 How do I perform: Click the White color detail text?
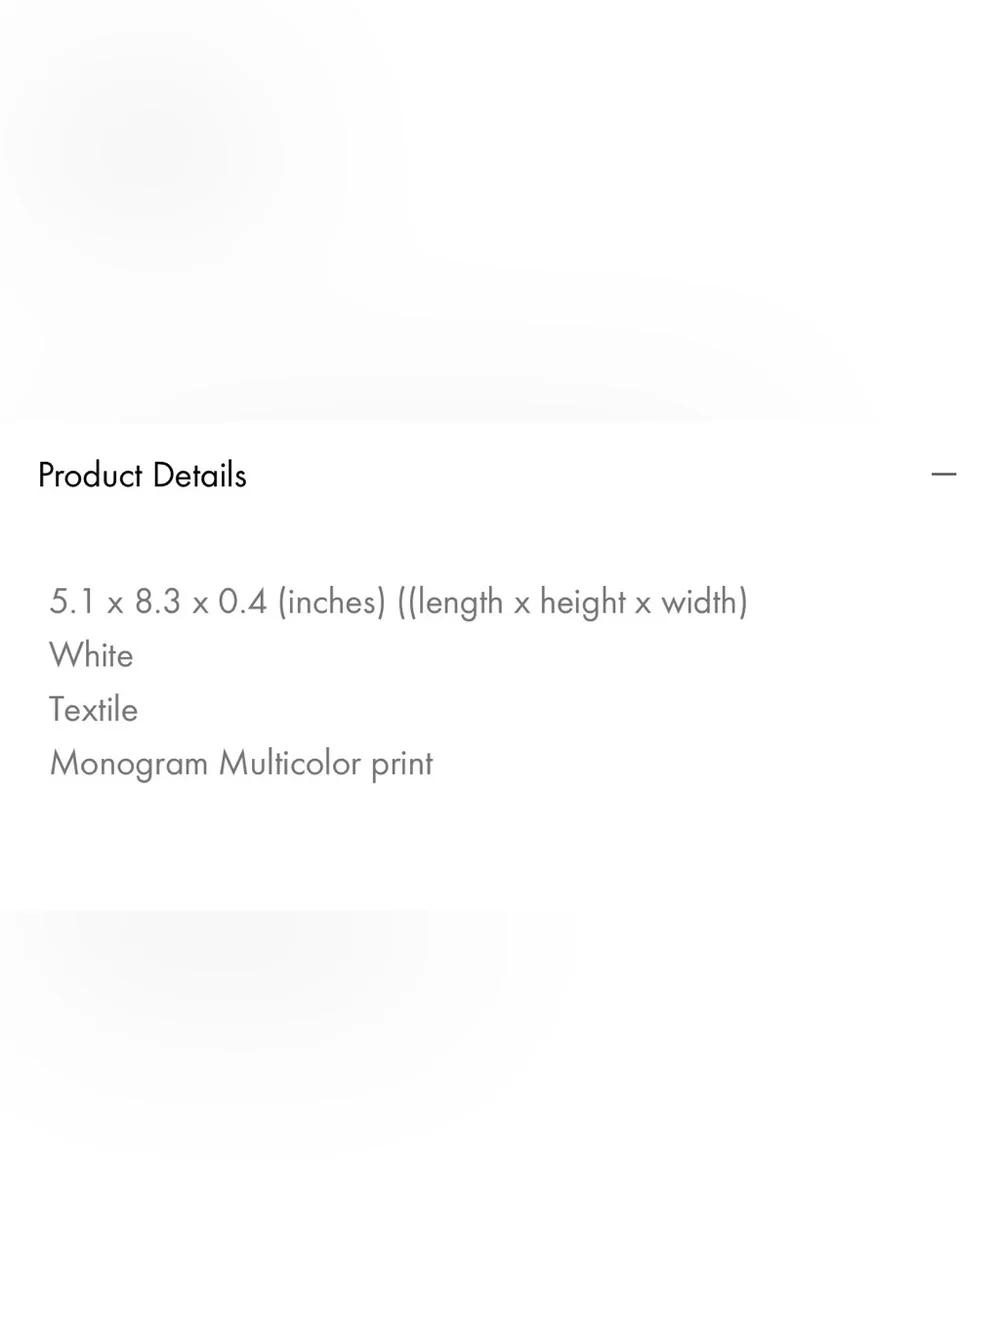pyautogui.click(x=91, y=655)
